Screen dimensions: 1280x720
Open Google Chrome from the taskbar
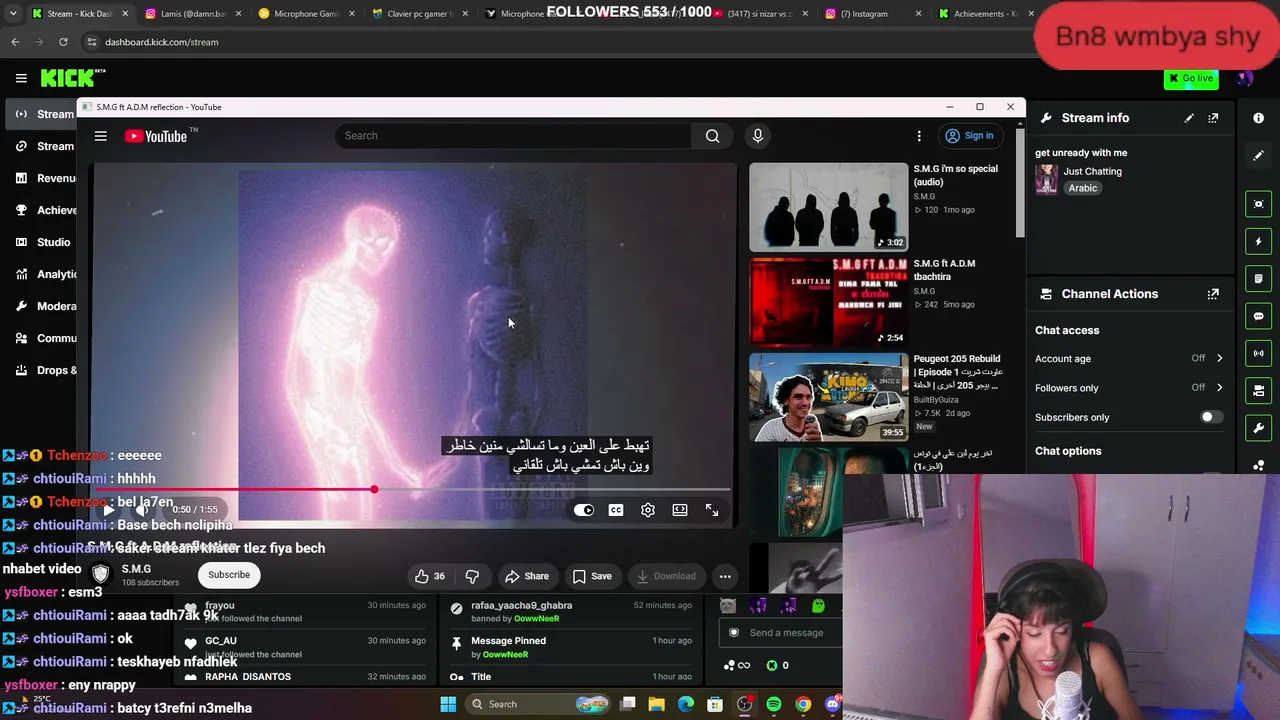(803, 704)
